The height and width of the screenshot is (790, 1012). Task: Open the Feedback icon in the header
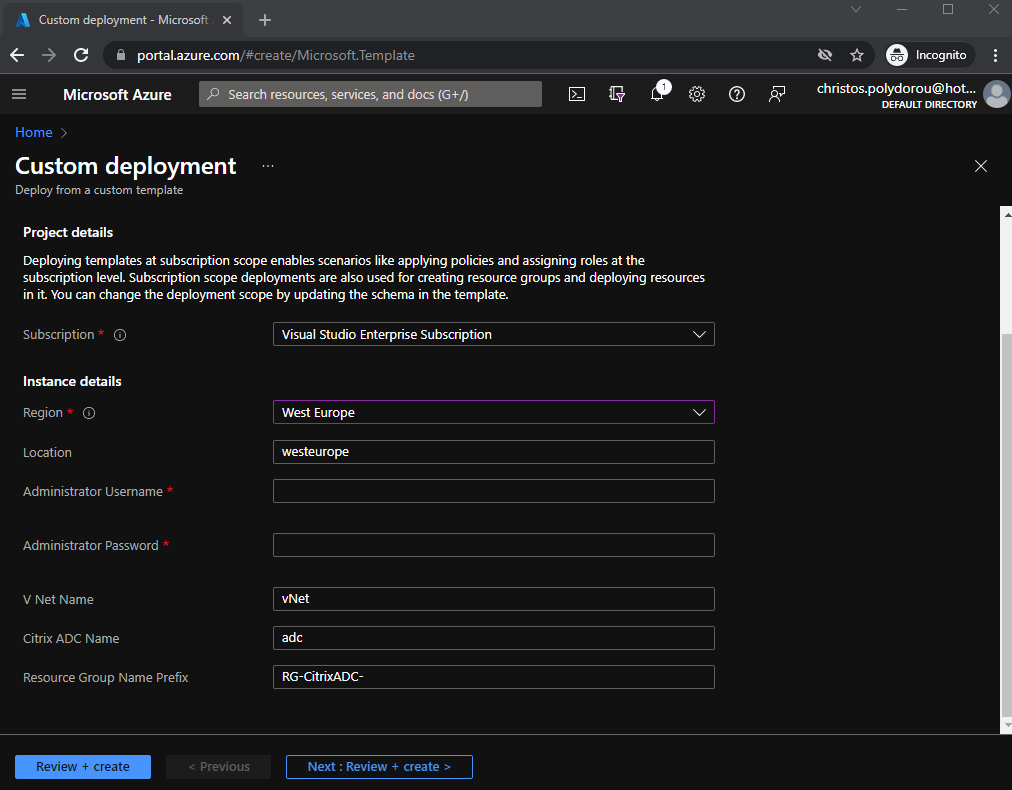(777, 94)
